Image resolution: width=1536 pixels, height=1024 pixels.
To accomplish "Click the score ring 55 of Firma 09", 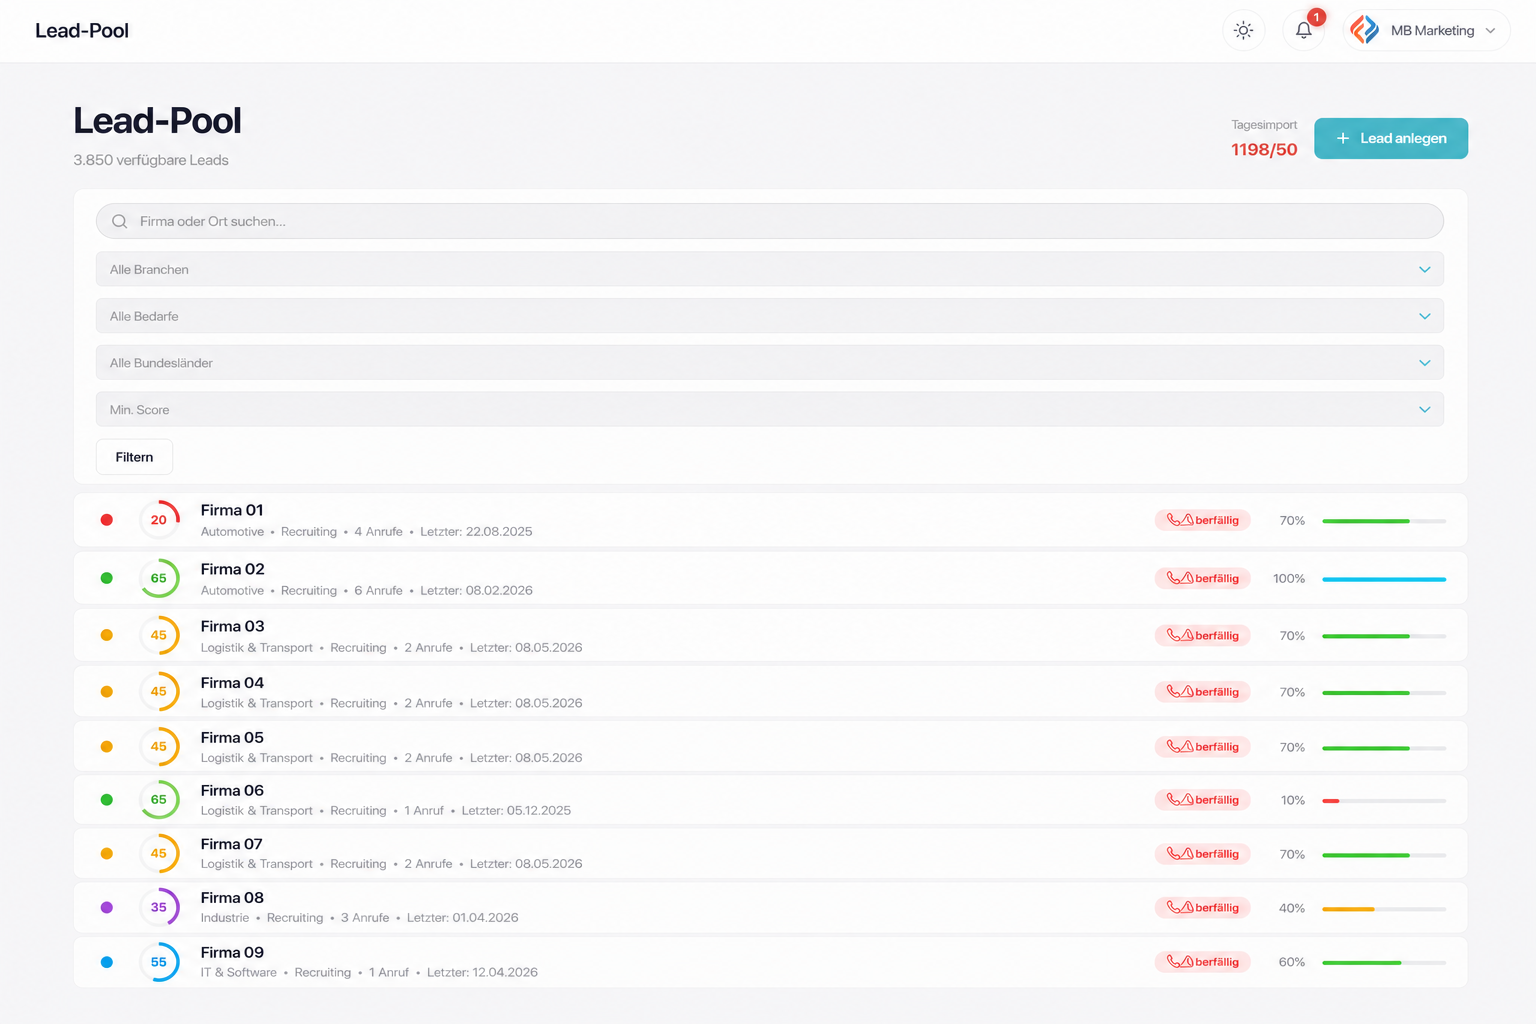I will coord(159,962).
